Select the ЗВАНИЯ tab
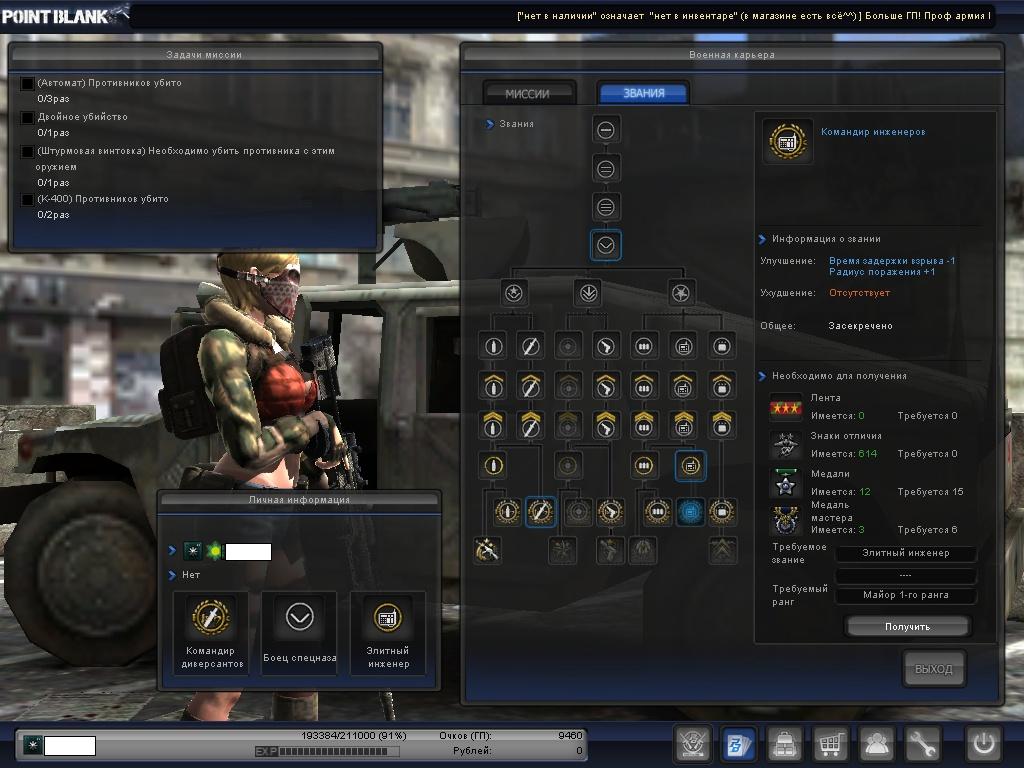 point(643,93)
